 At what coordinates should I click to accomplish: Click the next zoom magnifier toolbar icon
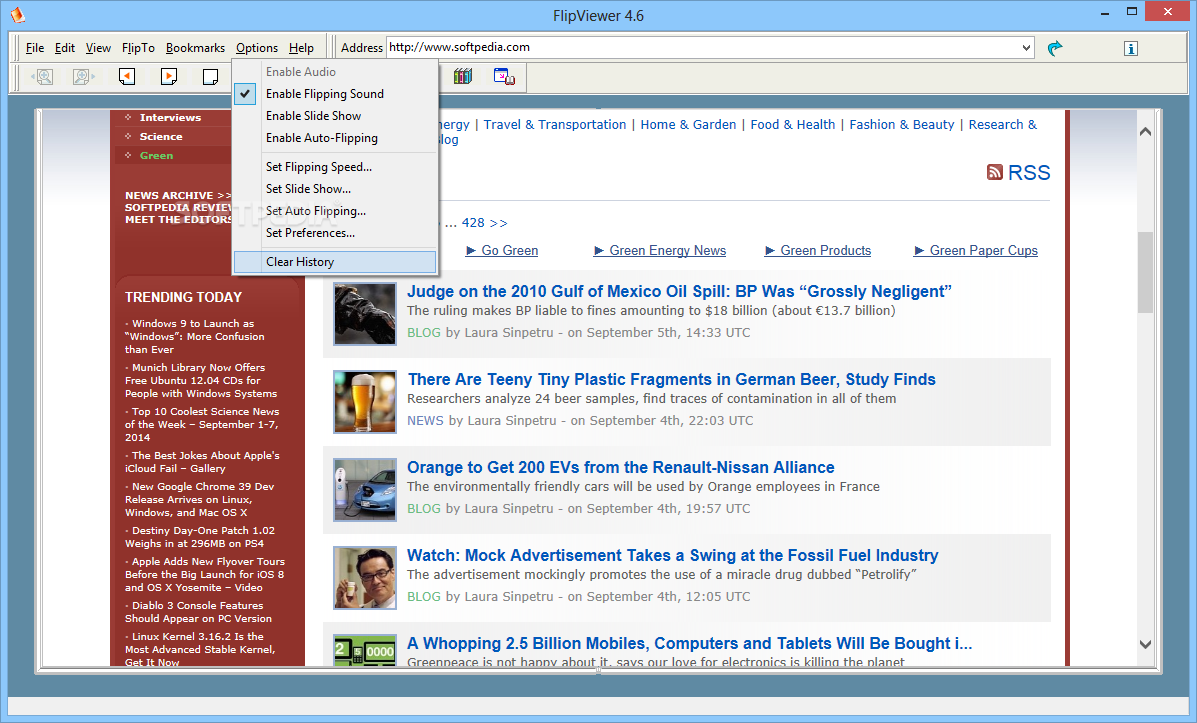(x=83, y=76)
